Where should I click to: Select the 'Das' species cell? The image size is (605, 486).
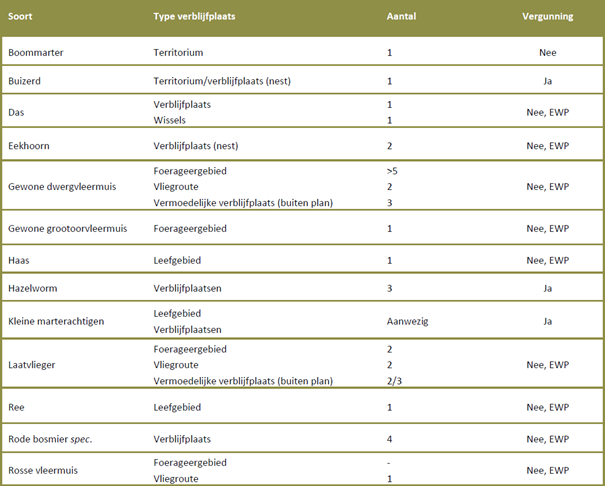[x=16, y=112]
